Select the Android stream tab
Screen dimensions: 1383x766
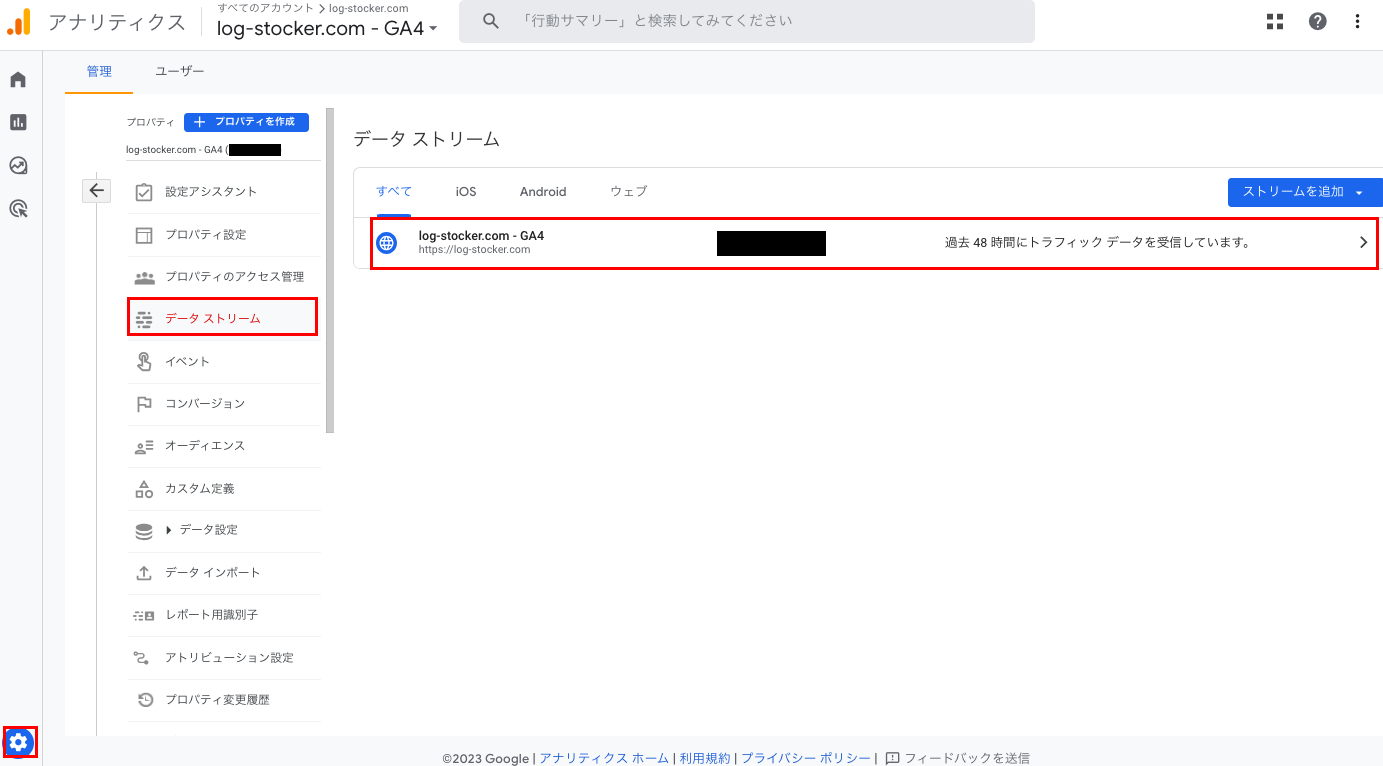543,192
